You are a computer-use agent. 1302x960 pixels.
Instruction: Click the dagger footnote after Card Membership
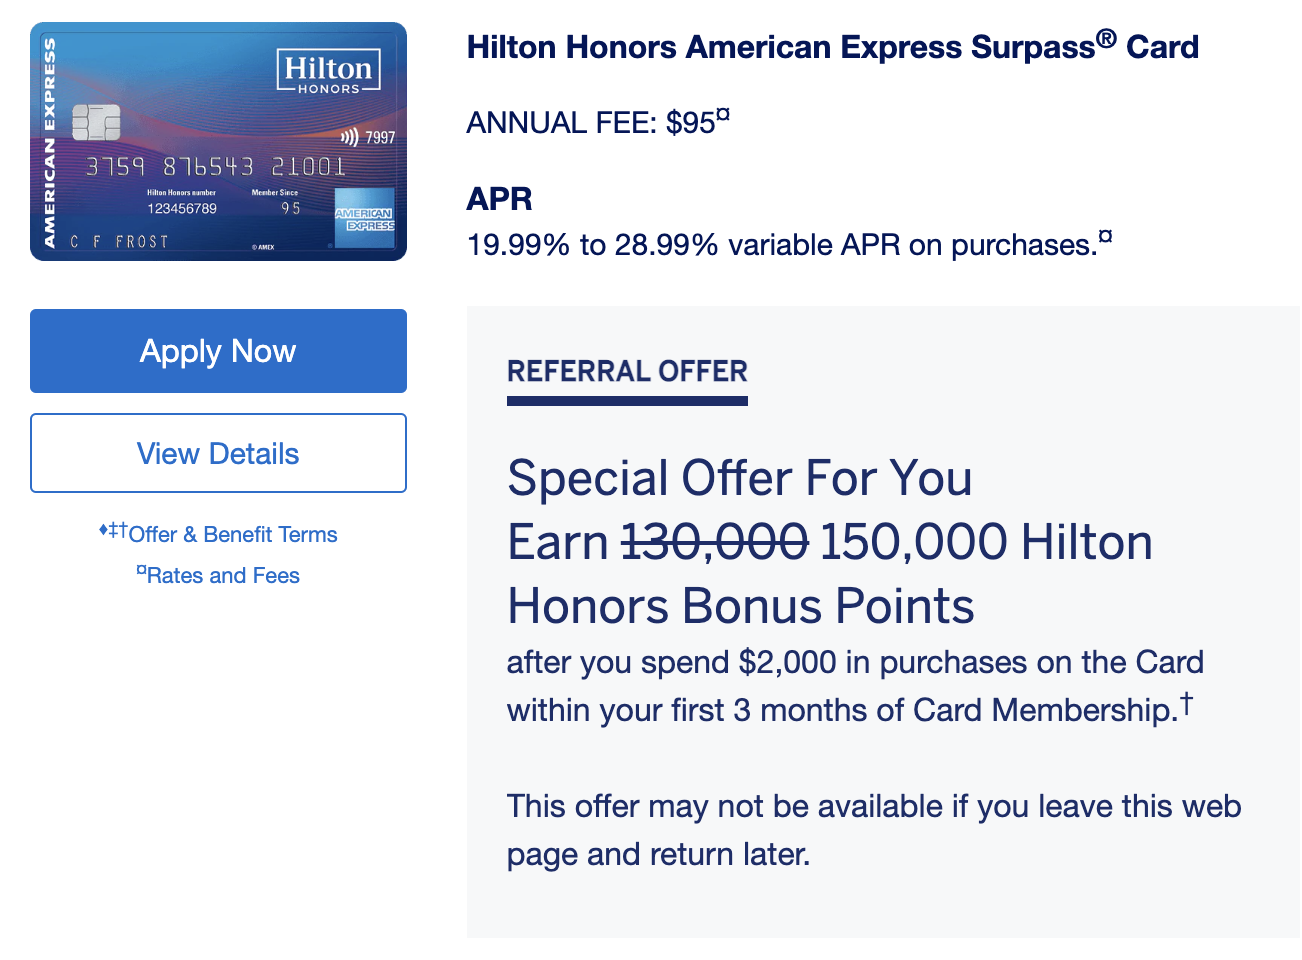tap(1186, 703)
